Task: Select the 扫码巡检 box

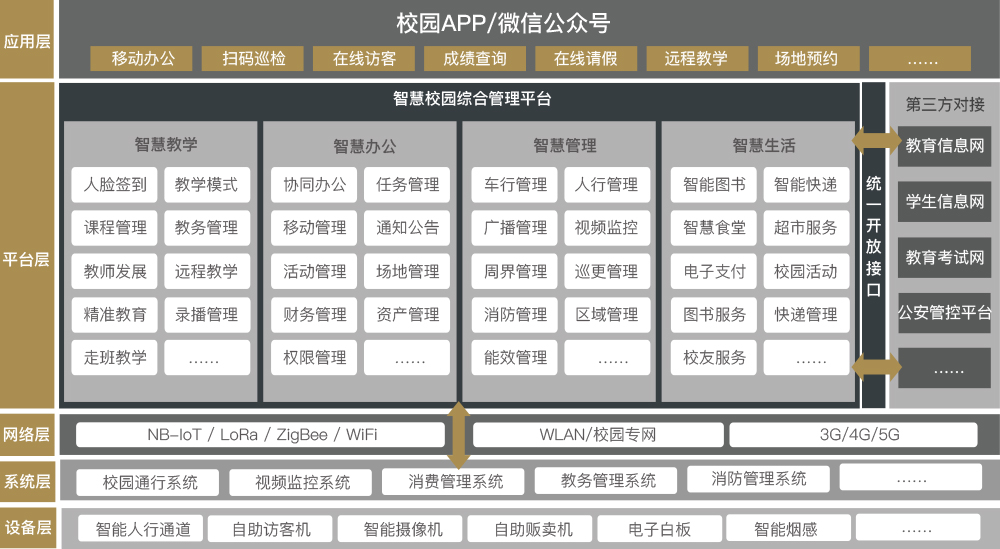Action: click(253, 59)
